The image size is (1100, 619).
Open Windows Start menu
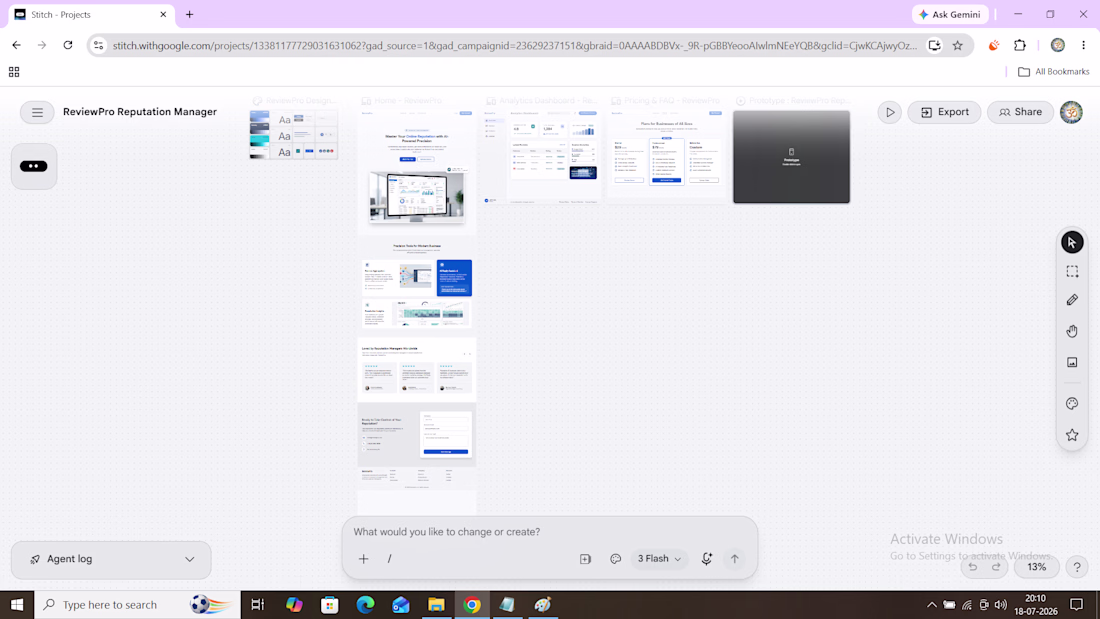tap(17, 604)
